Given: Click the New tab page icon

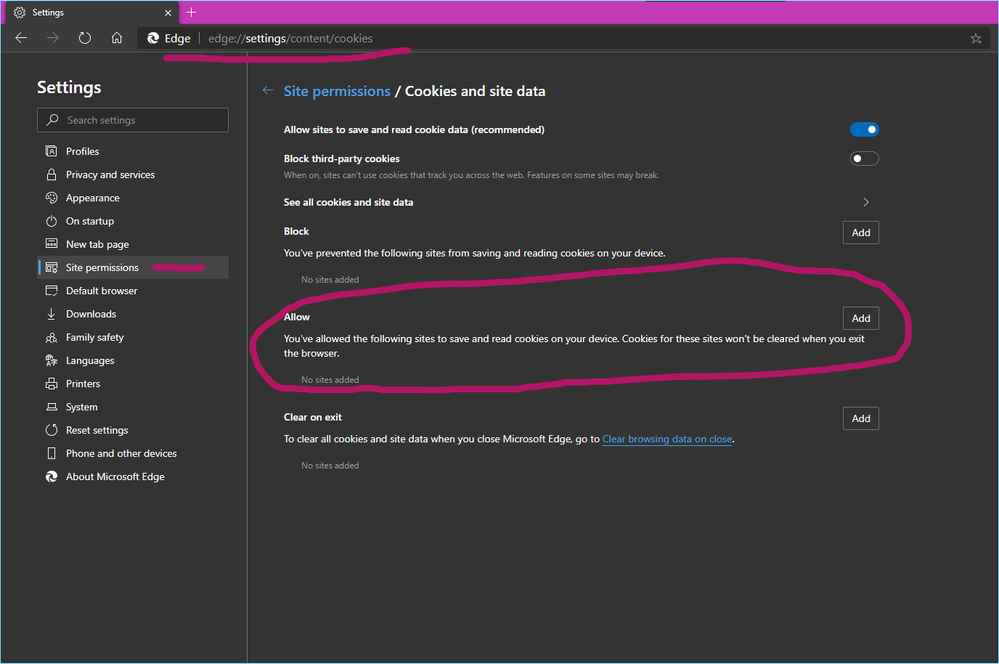Looking at the screenshot, I should [x=52, y=244].
